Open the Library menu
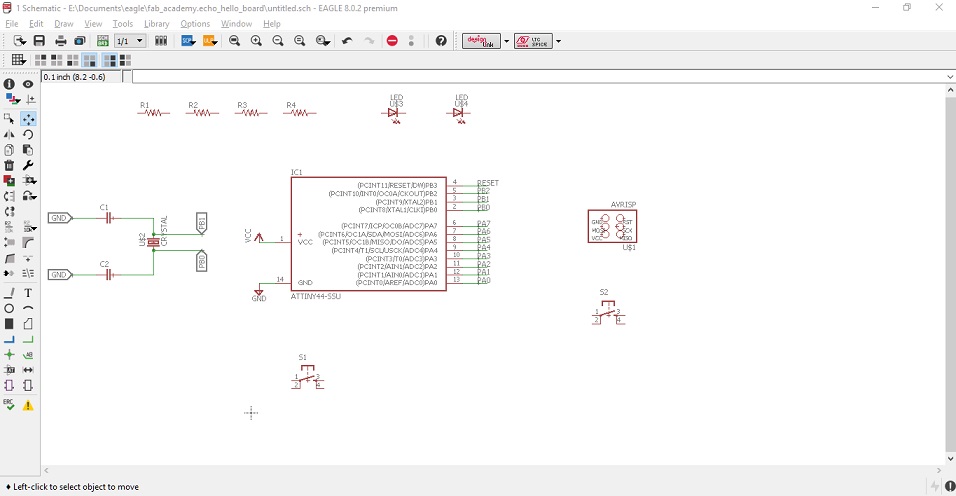This screenshot has width=956, height=496. pyautogui.click(x=156, y=24)
